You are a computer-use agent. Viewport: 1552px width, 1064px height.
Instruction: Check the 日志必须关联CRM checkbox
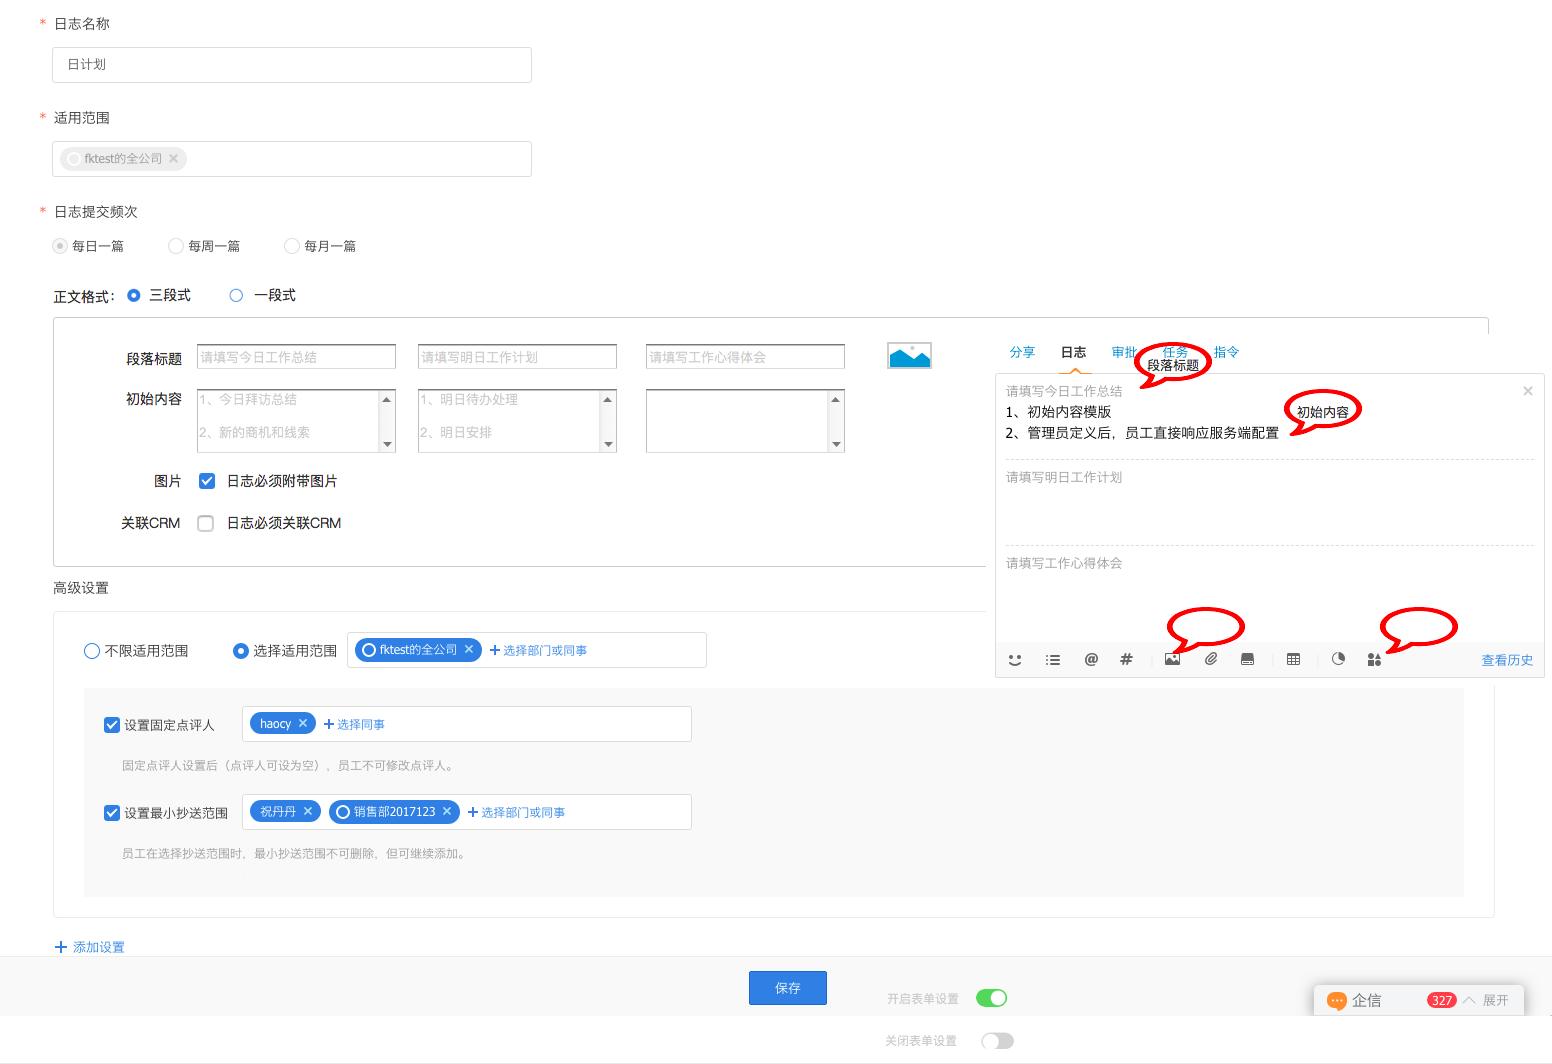pos(206,523)
